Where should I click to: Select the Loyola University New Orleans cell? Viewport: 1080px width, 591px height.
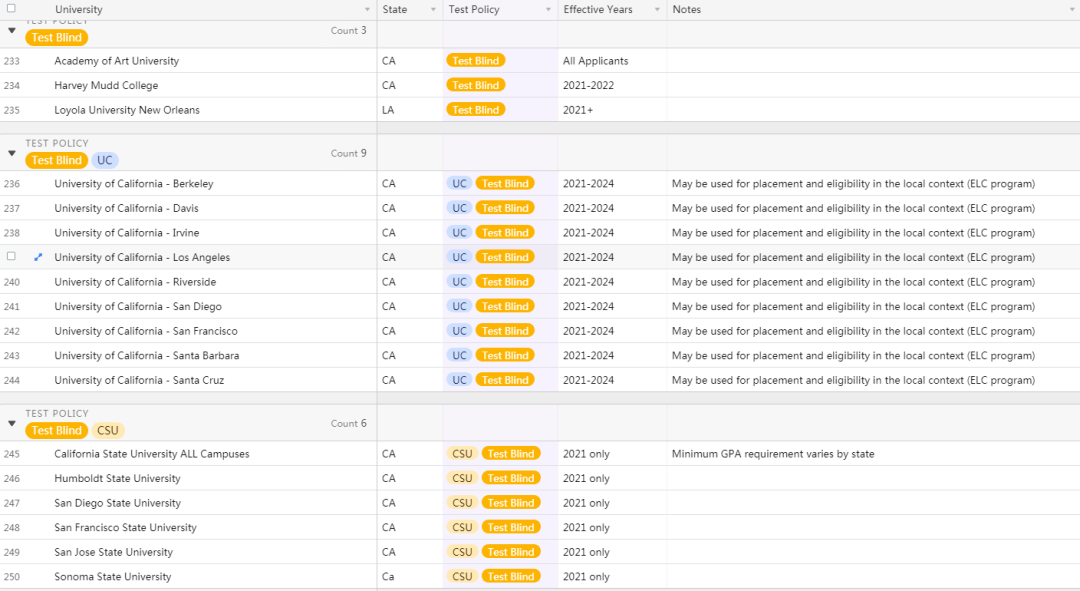click(214, 110)
